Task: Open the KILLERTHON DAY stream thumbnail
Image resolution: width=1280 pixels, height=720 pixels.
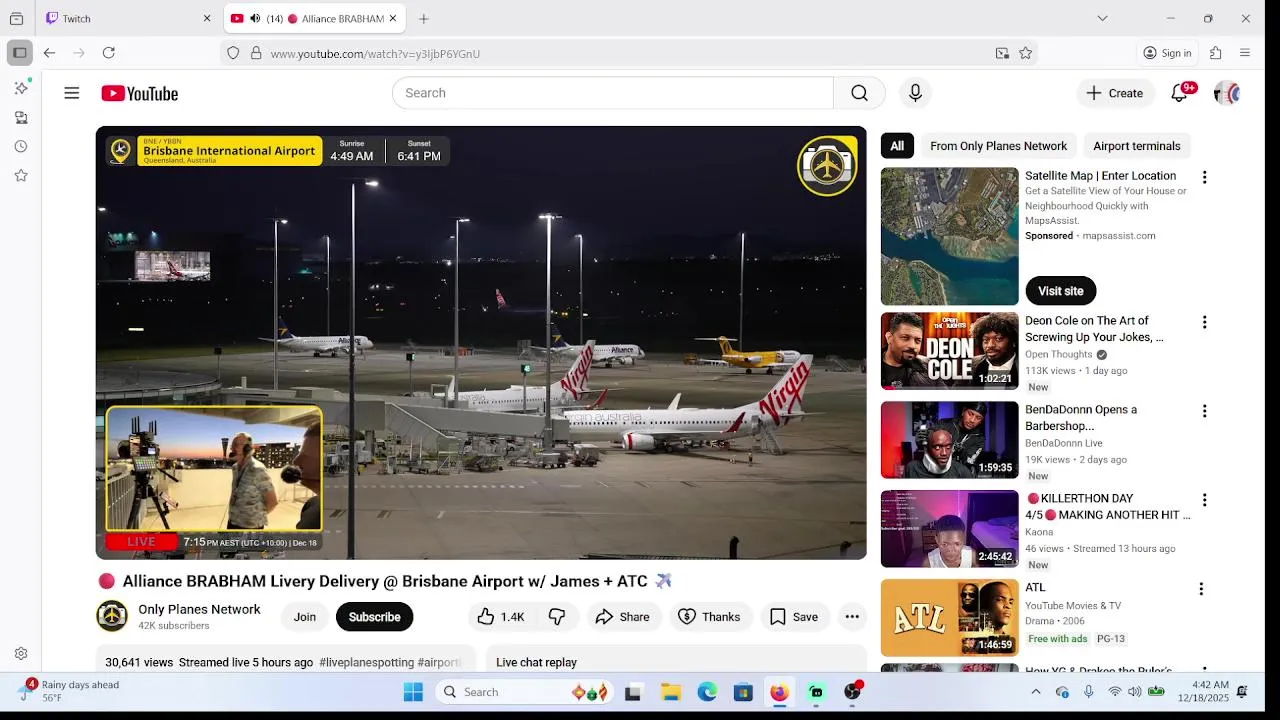Action: (x=950, y=529)
